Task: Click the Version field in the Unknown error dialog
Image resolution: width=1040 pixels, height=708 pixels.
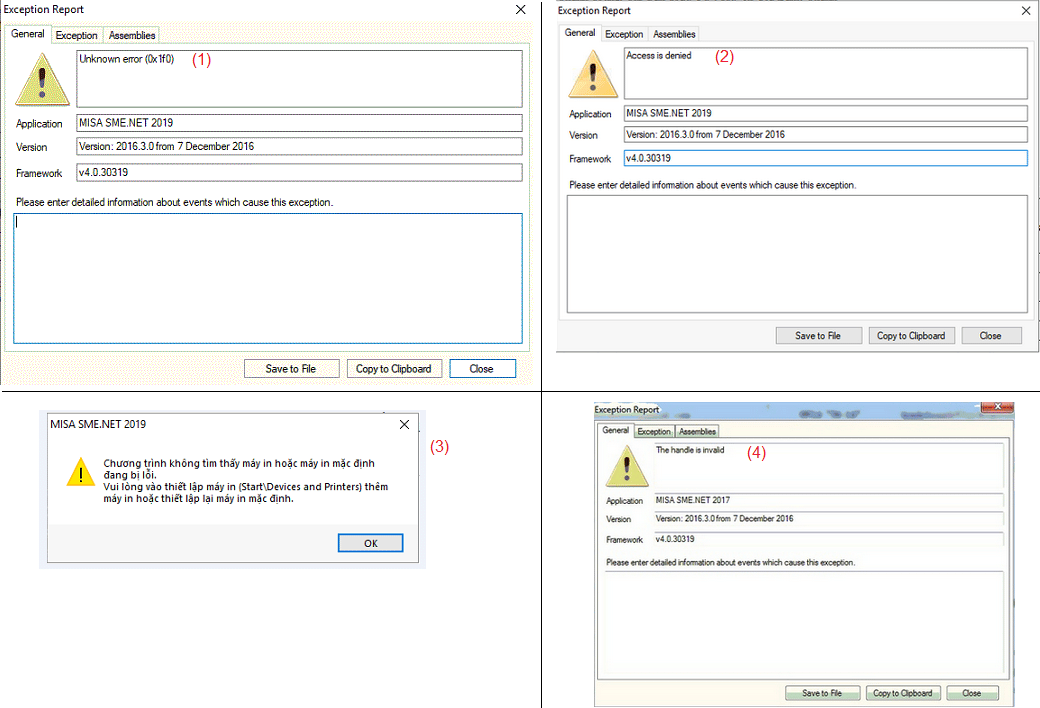Action: (x=299, y=147)
